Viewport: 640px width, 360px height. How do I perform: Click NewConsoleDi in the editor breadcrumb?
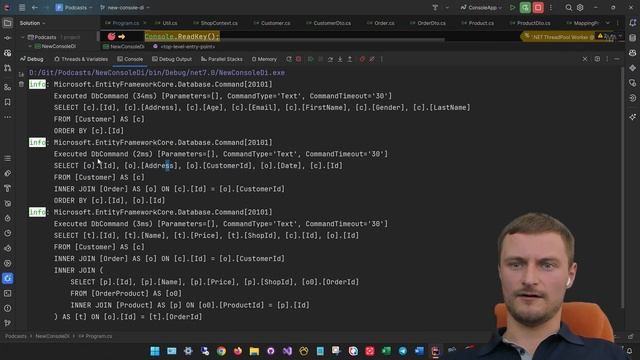pos(124,47)
